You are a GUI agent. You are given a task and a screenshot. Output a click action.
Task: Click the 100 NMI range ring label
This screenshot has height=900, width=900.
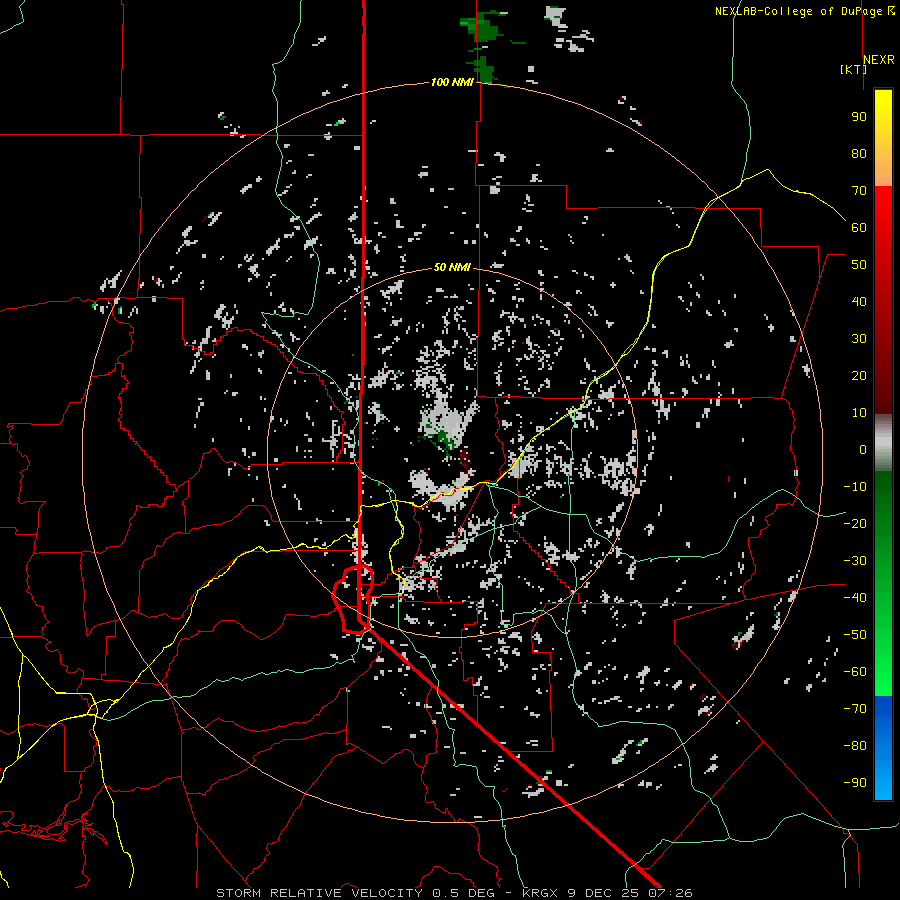[x=452, y=83]
